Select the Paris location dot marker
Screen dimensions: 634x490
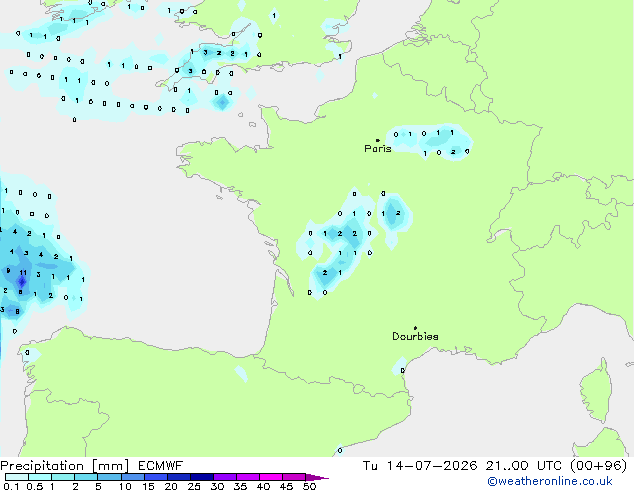pos(378,140)
